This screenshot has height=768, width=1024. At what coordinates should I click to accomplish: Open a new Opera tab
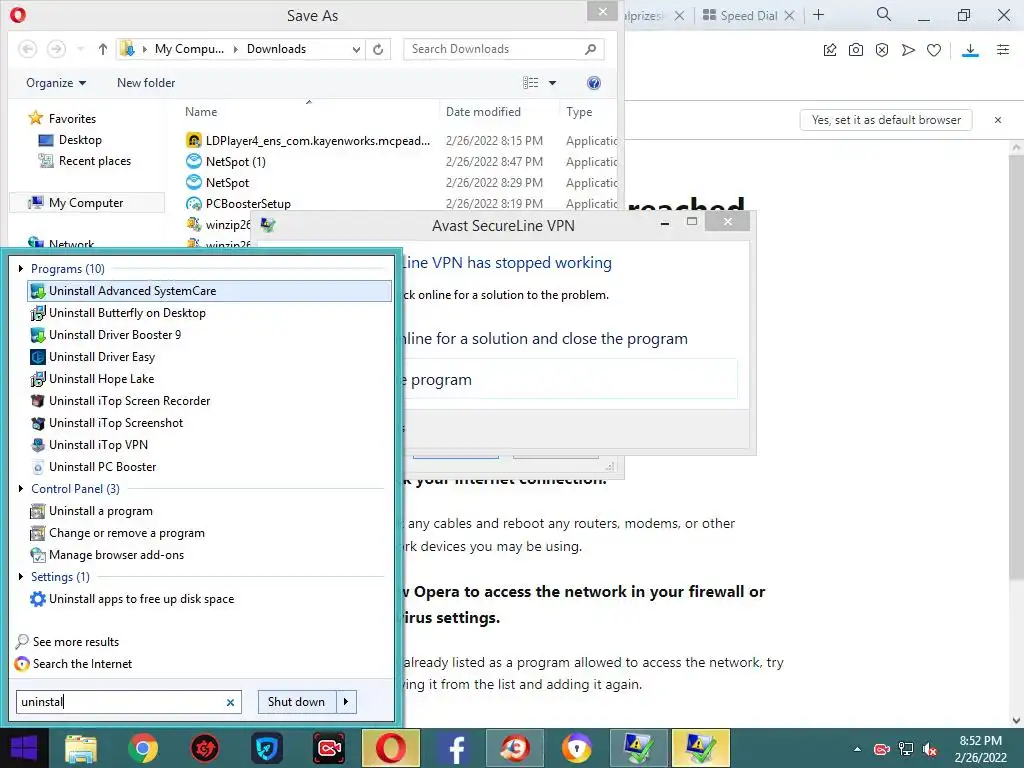click(819, 15)
